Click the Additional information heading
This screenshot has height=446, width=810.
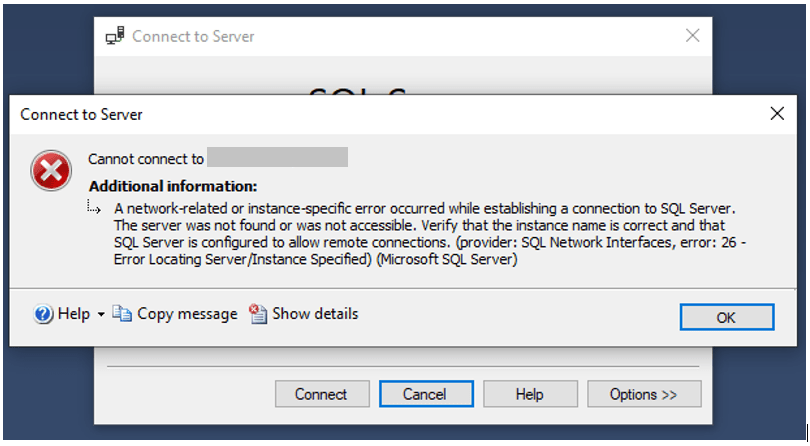[x=173, y=186]
